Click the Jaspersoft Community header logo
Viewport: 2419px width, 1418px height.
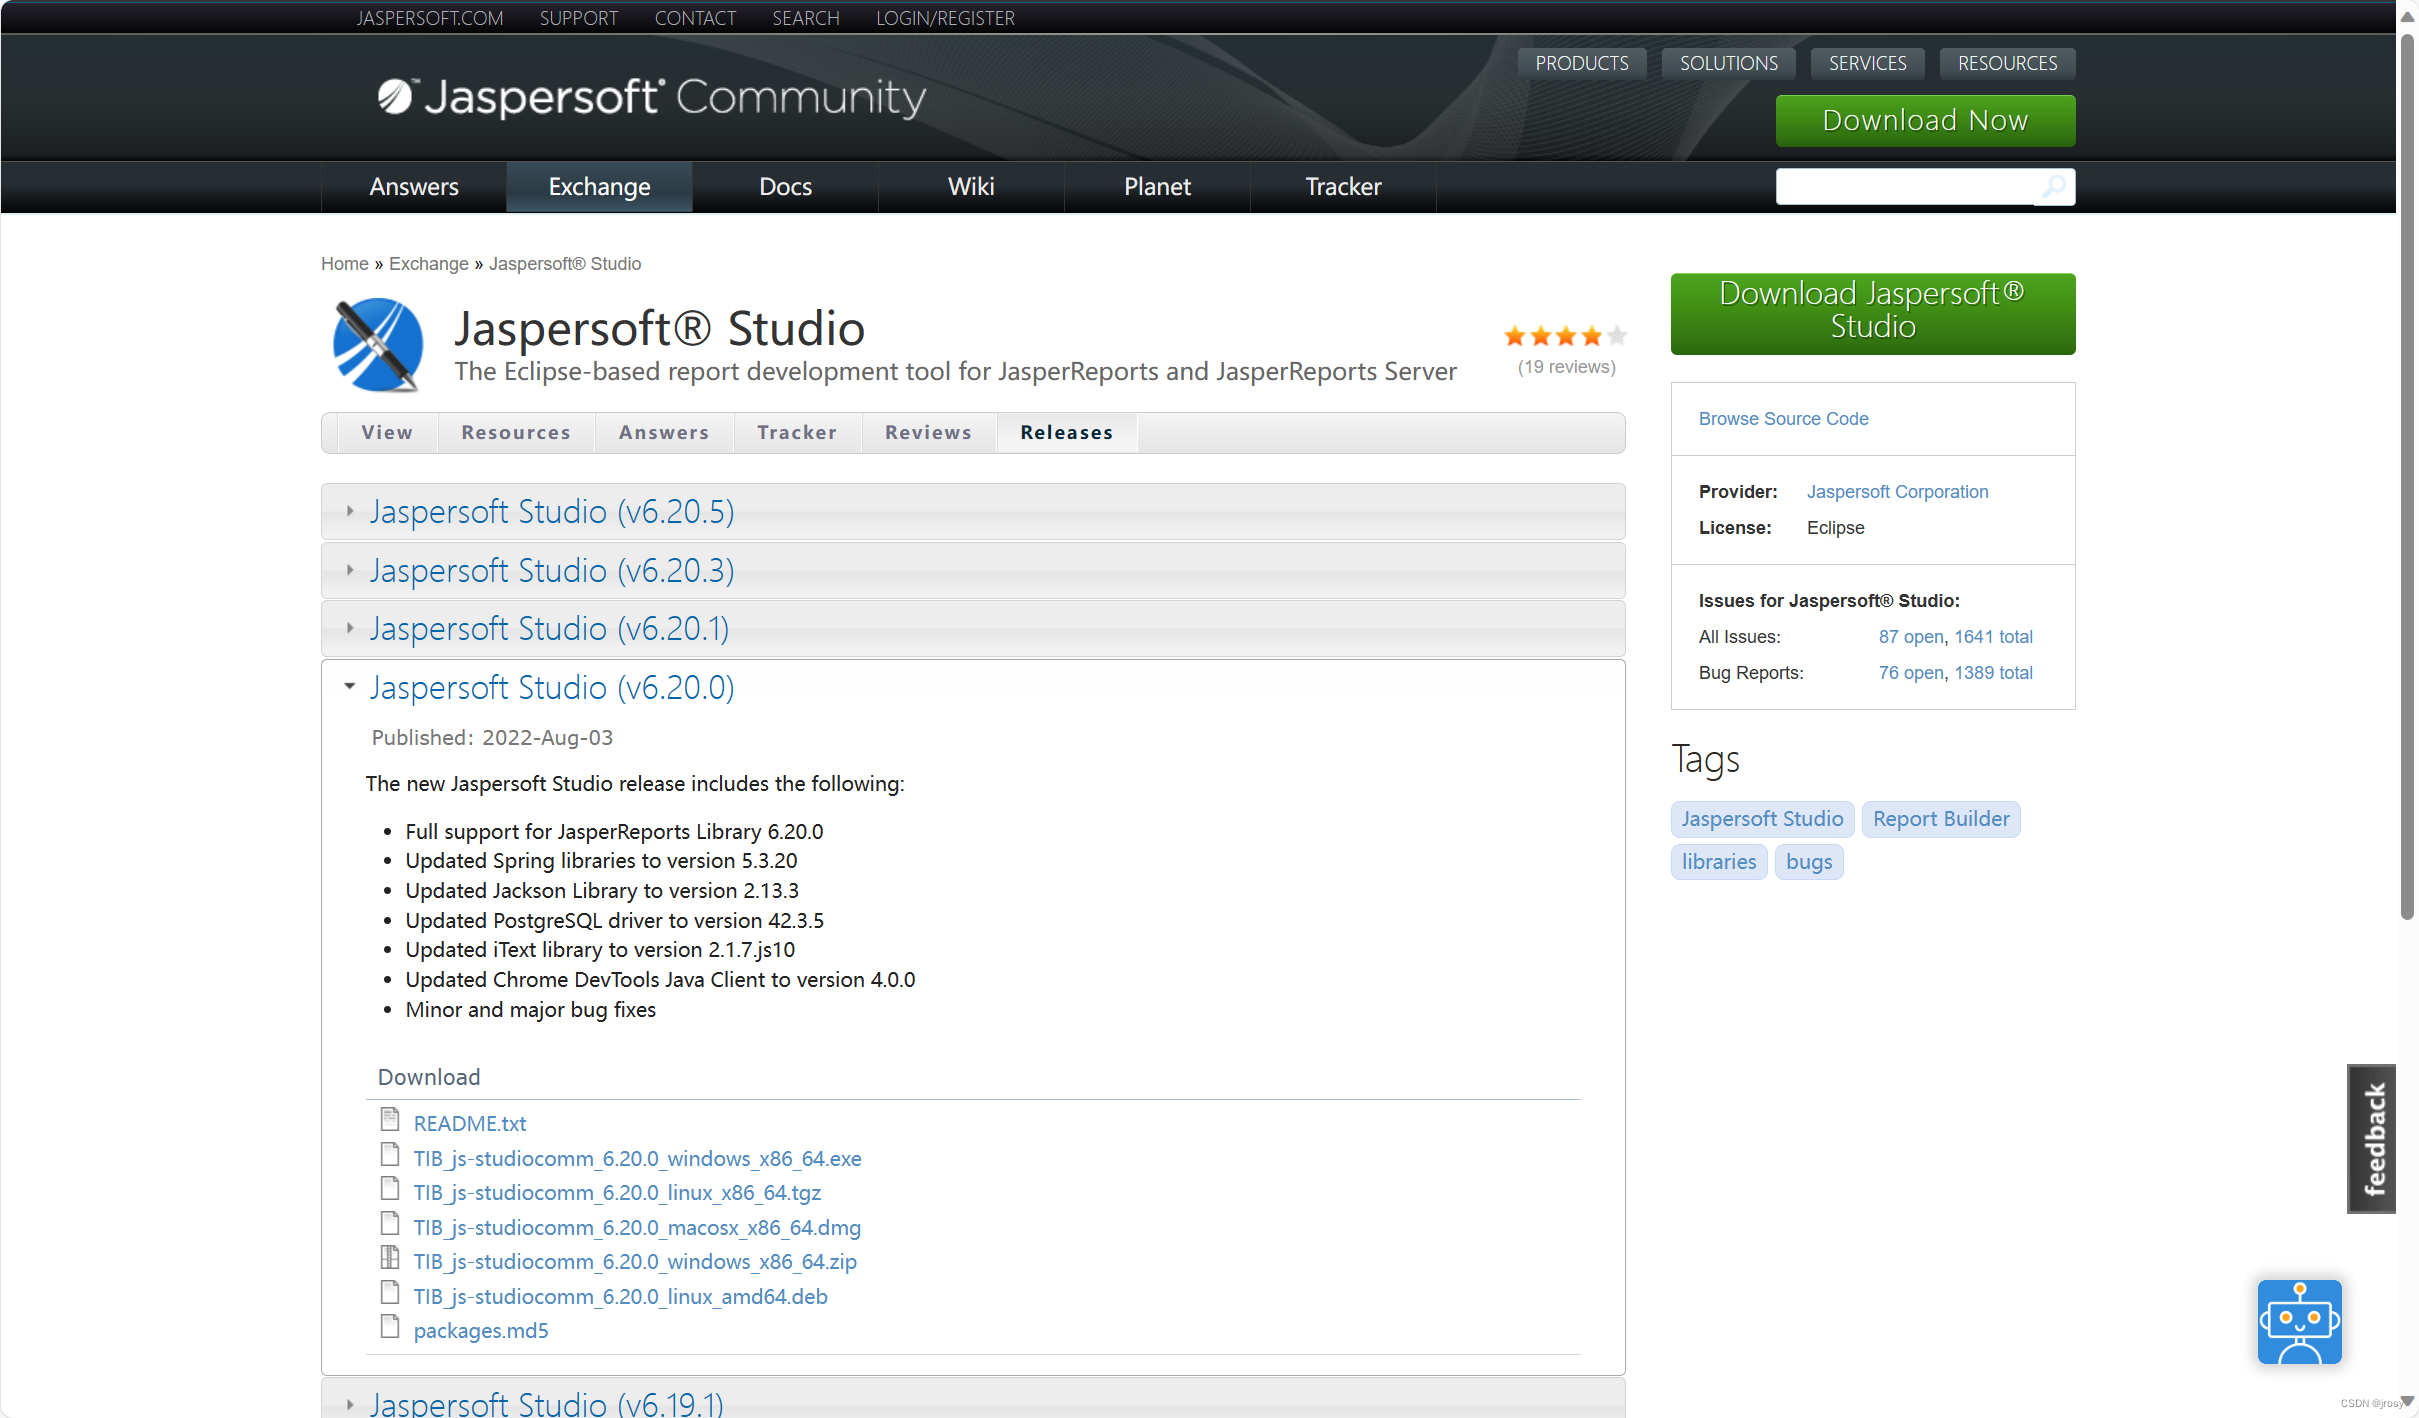point(652,98)
